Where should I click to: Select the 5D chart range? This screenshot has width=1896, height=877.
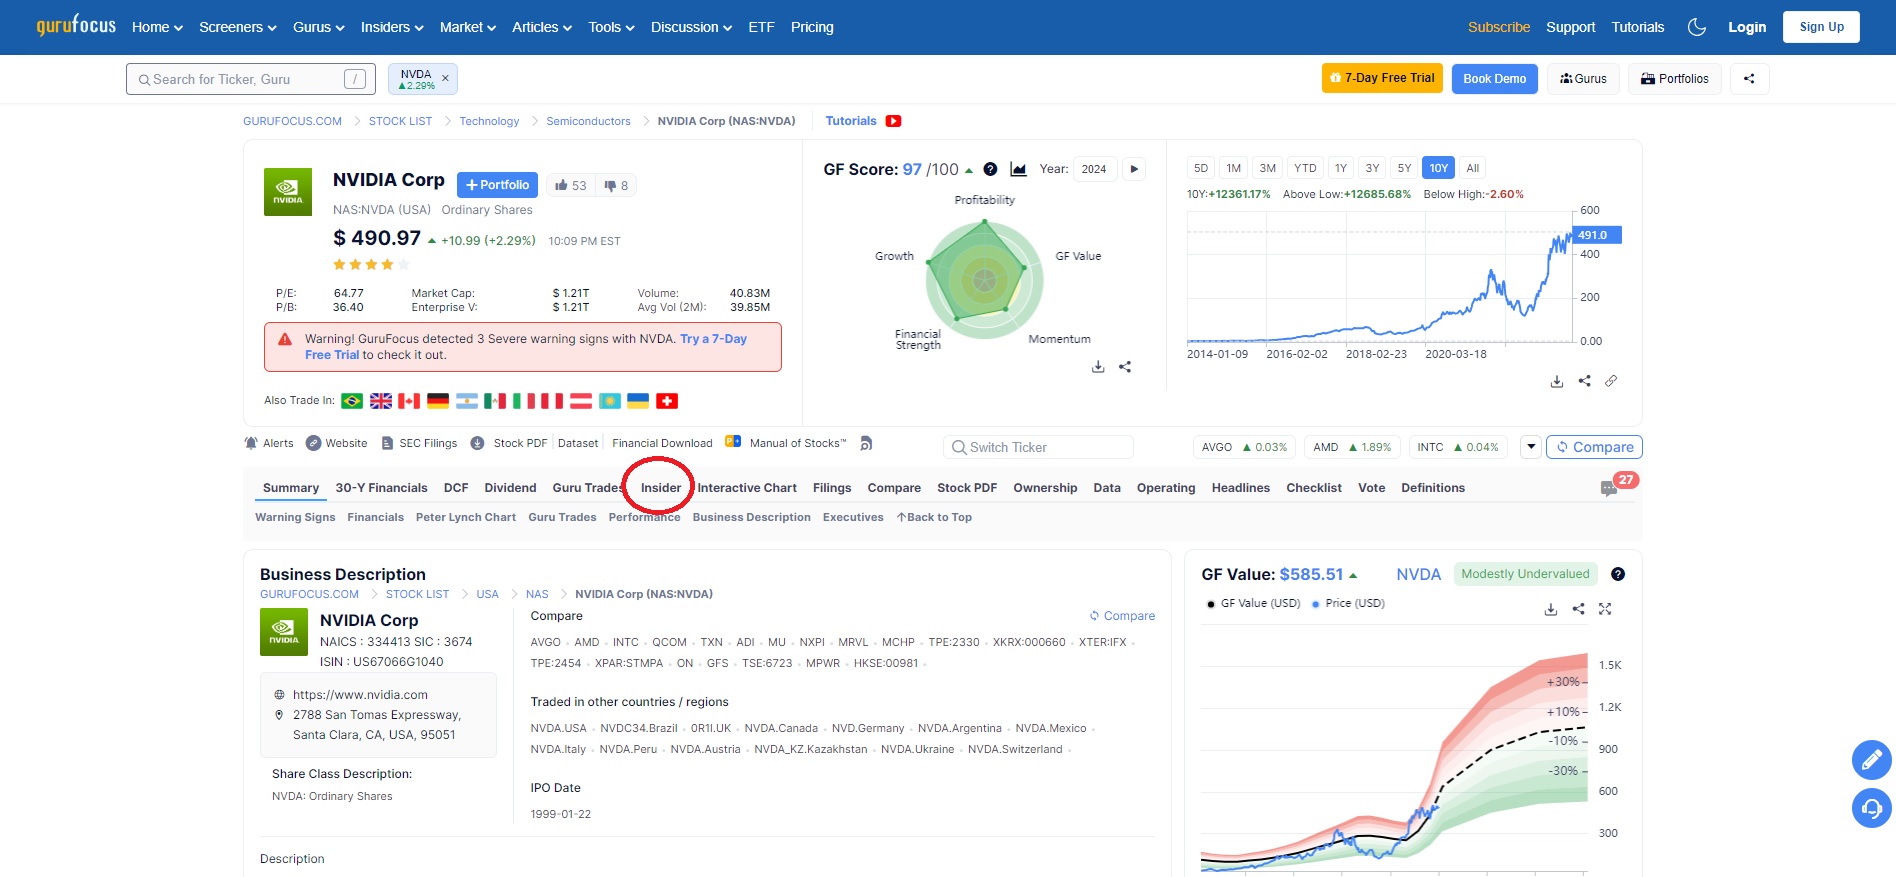(x=1201, y=168)
